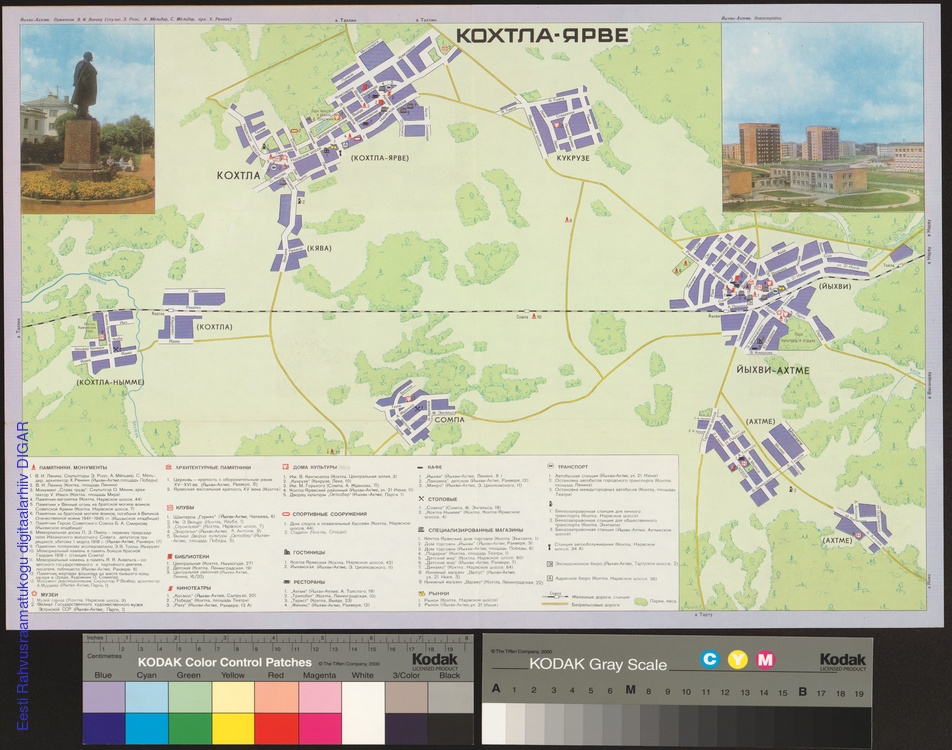
Task: Click the solid cyan color patch
Action: [147, 728]
